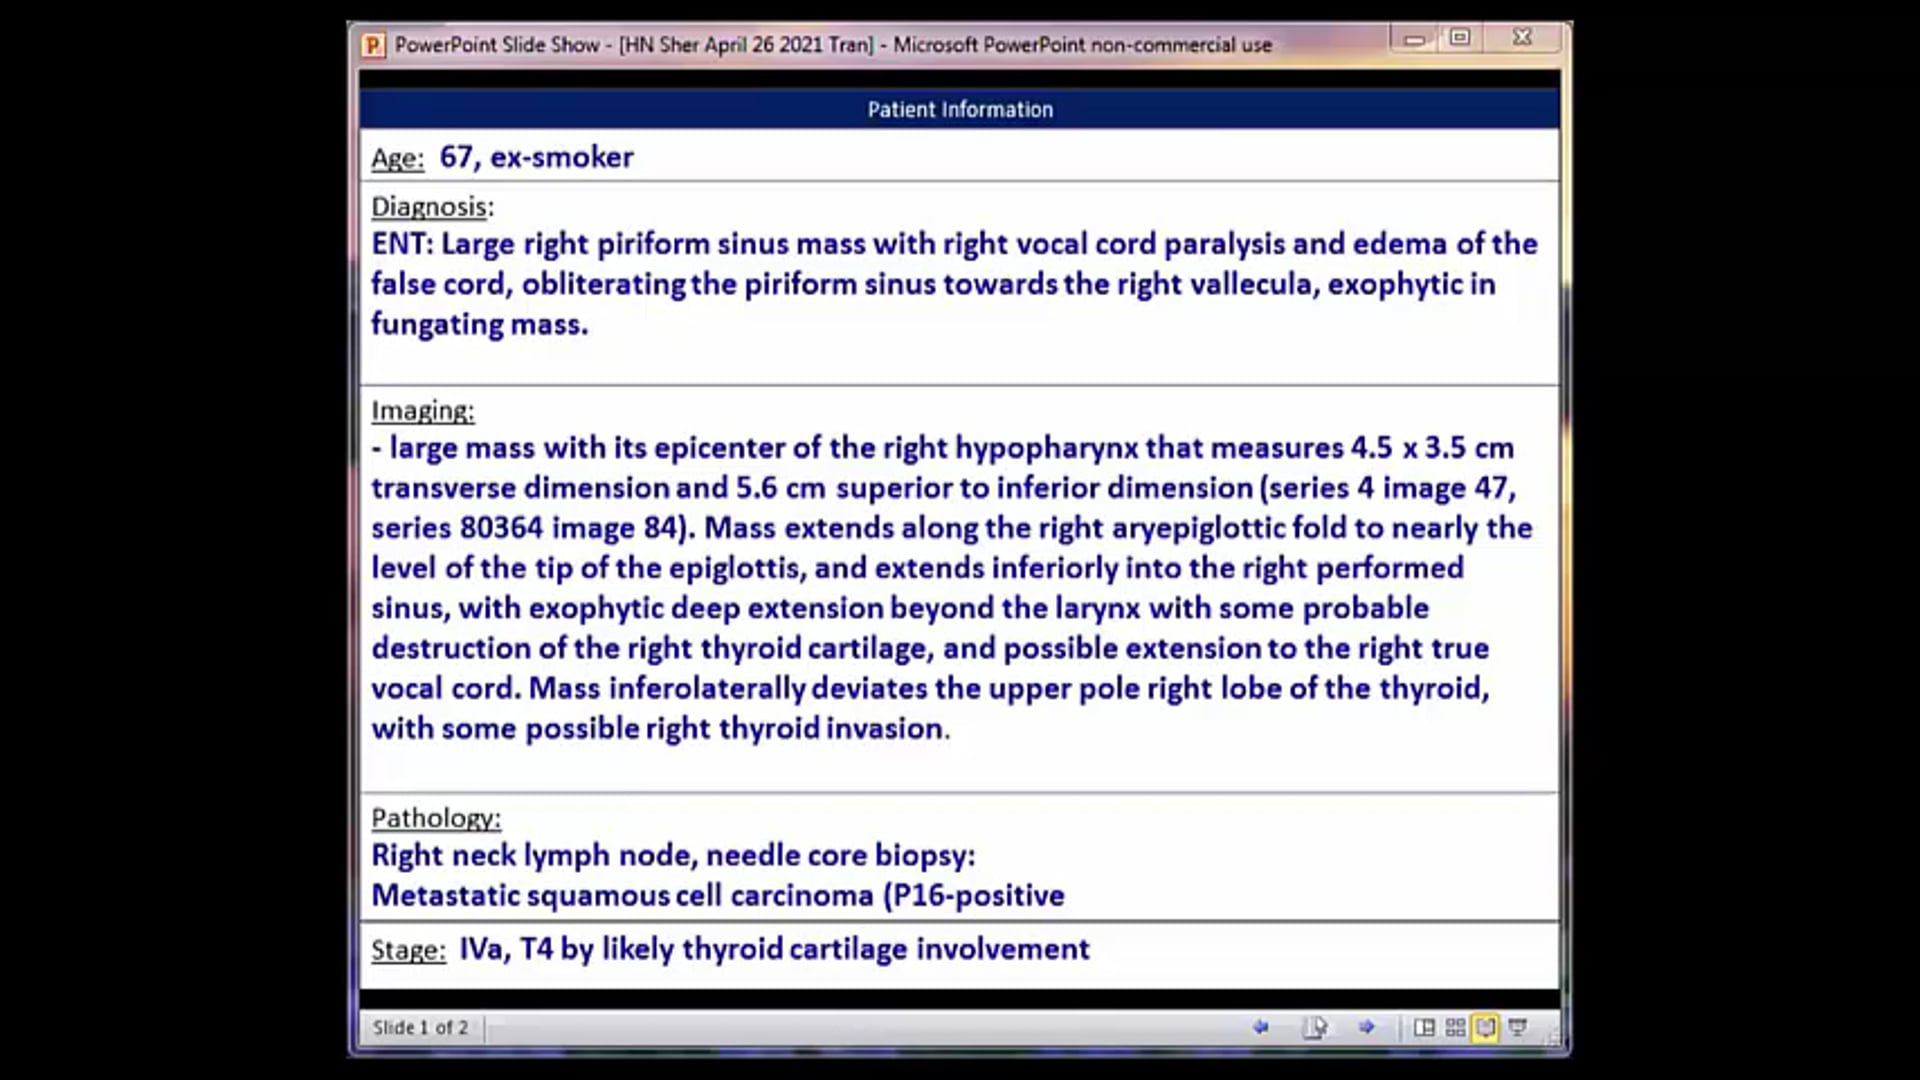The image size is (1920, 1080).
Task: Click the 'Patient Information' header bar
Action: 959,109
